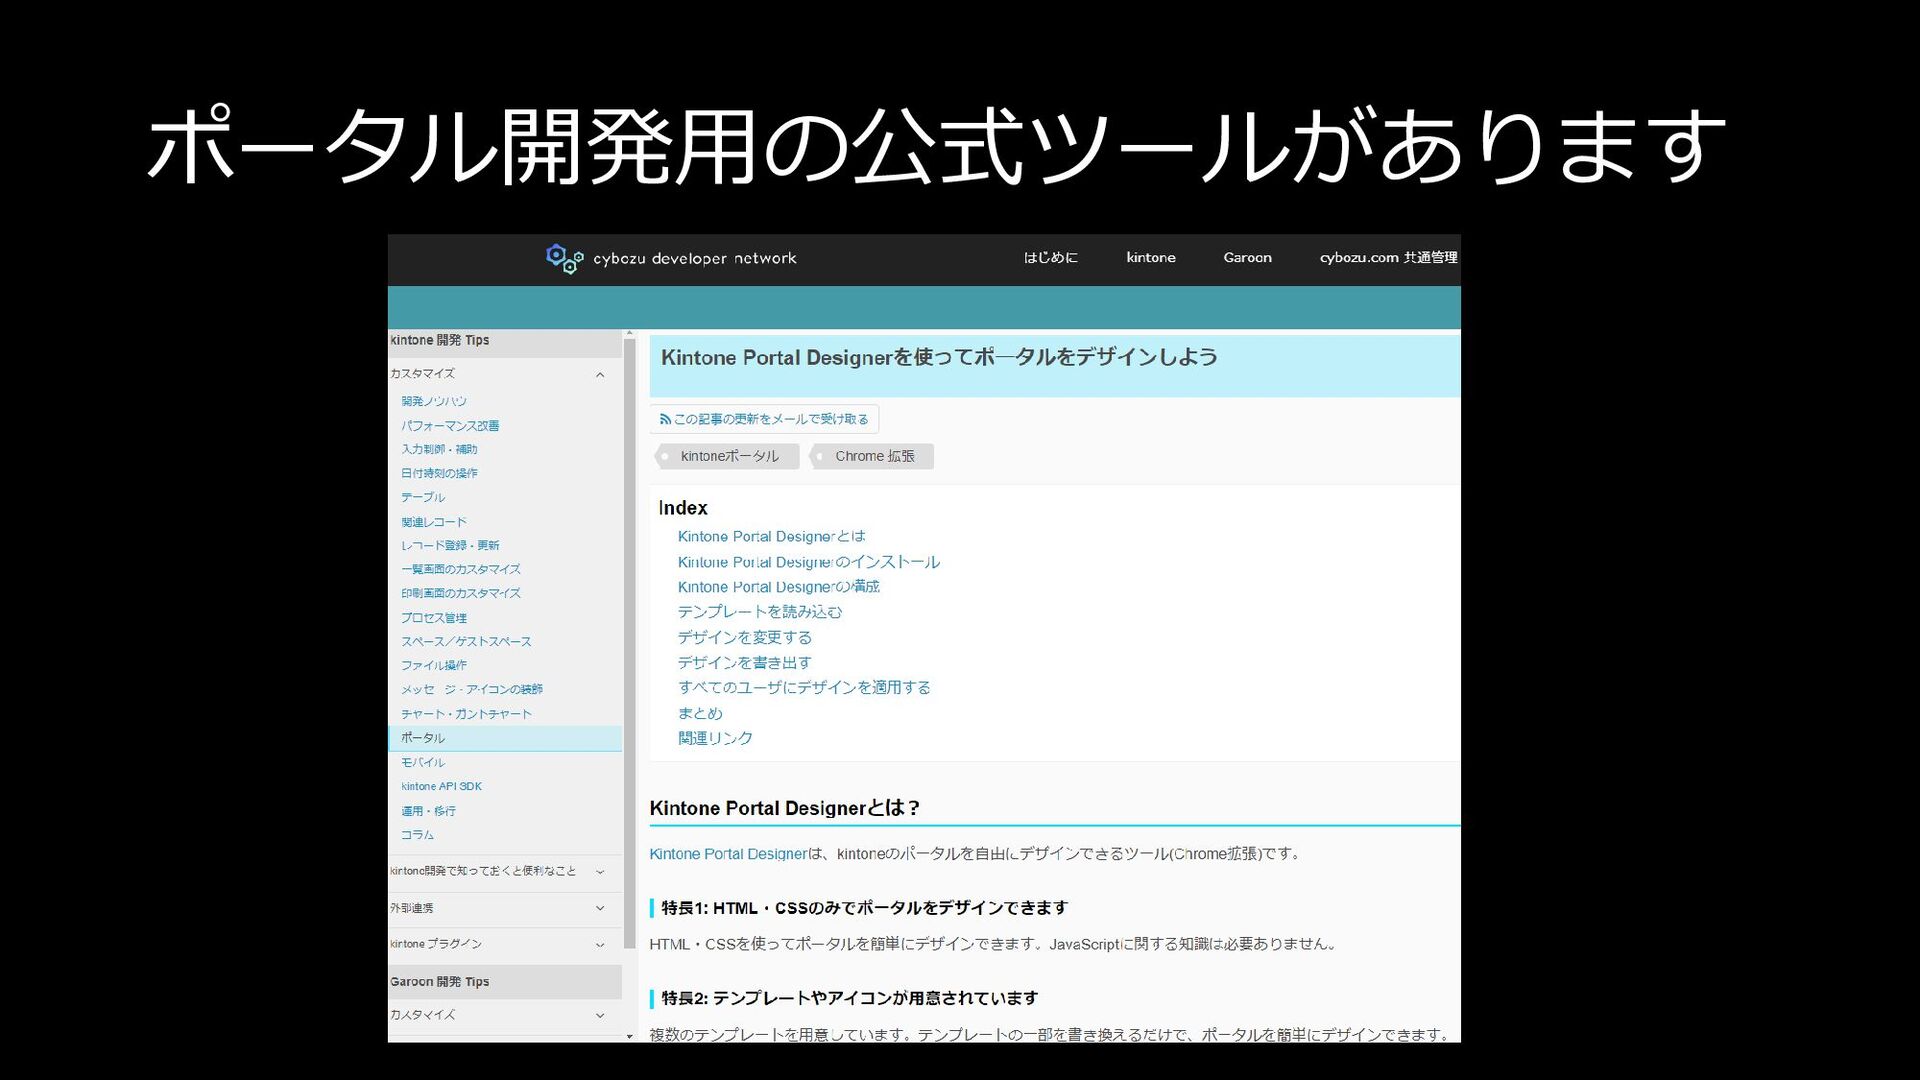
Task: Click the Chrome 拡張 tag
Action: click(x=871, y=456)
